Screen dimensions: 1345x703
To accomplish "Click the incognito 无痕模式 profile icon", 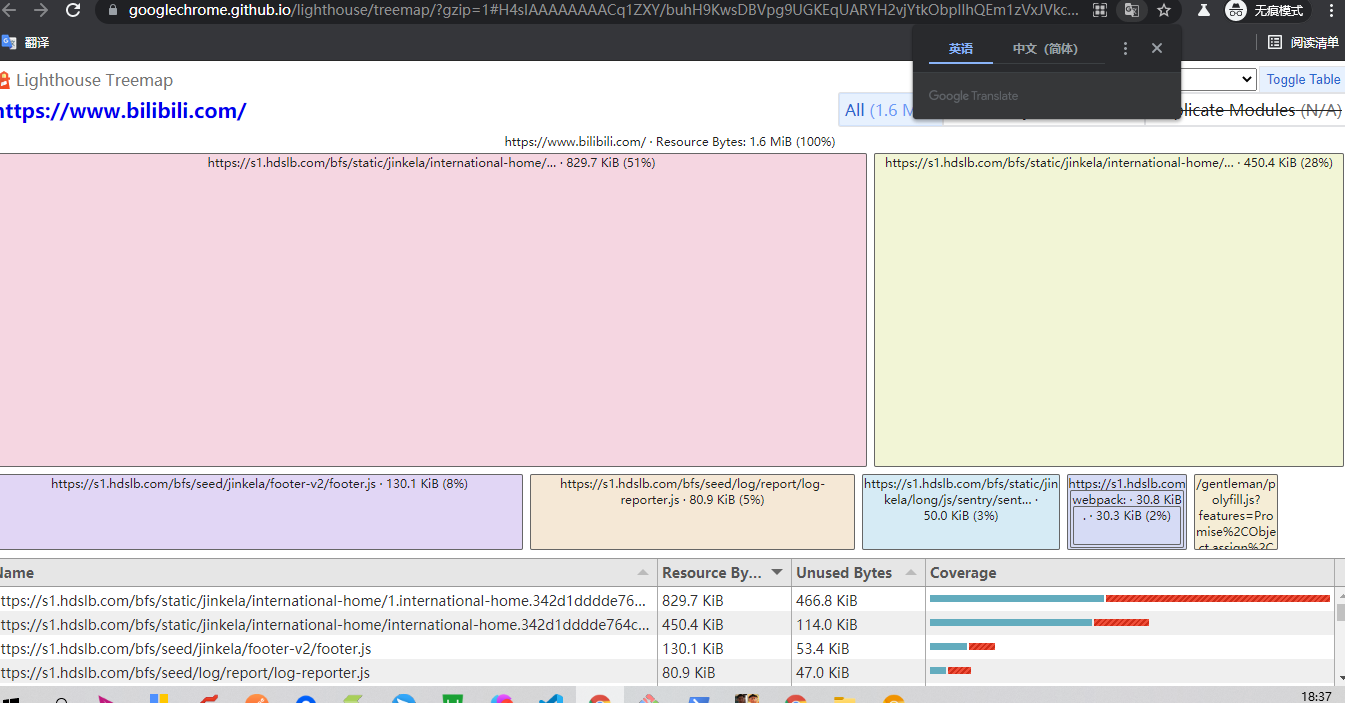I will (1267, 10).
